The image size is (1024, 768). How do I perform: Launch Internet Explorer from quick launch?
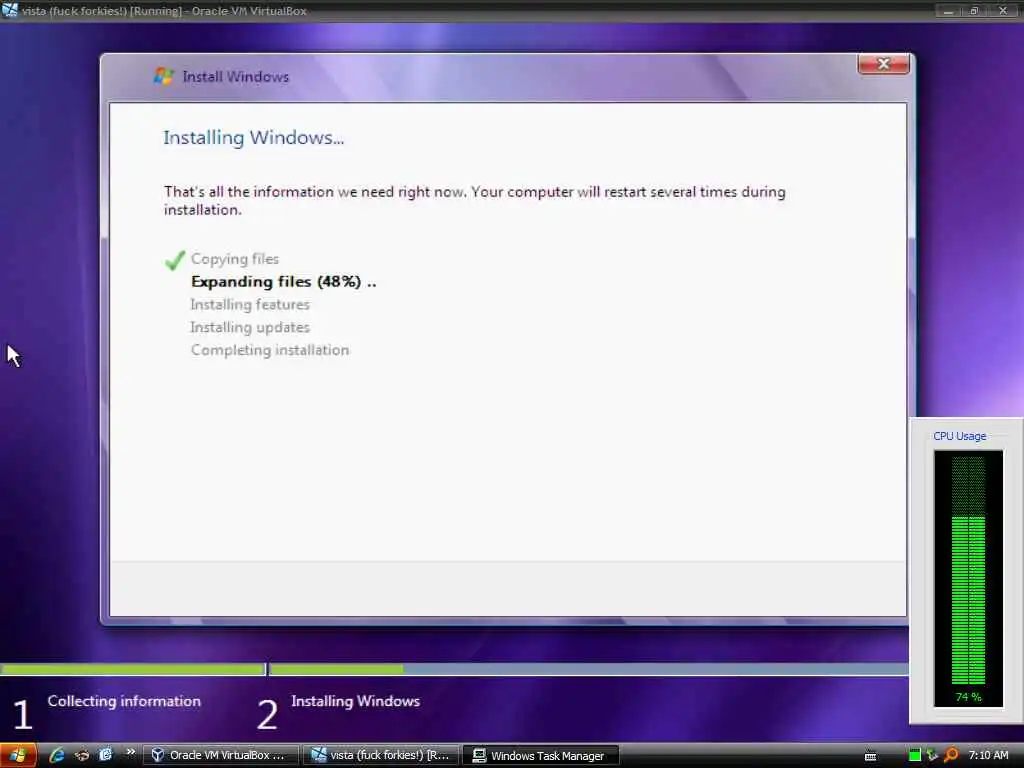click(x=57, y=755)
